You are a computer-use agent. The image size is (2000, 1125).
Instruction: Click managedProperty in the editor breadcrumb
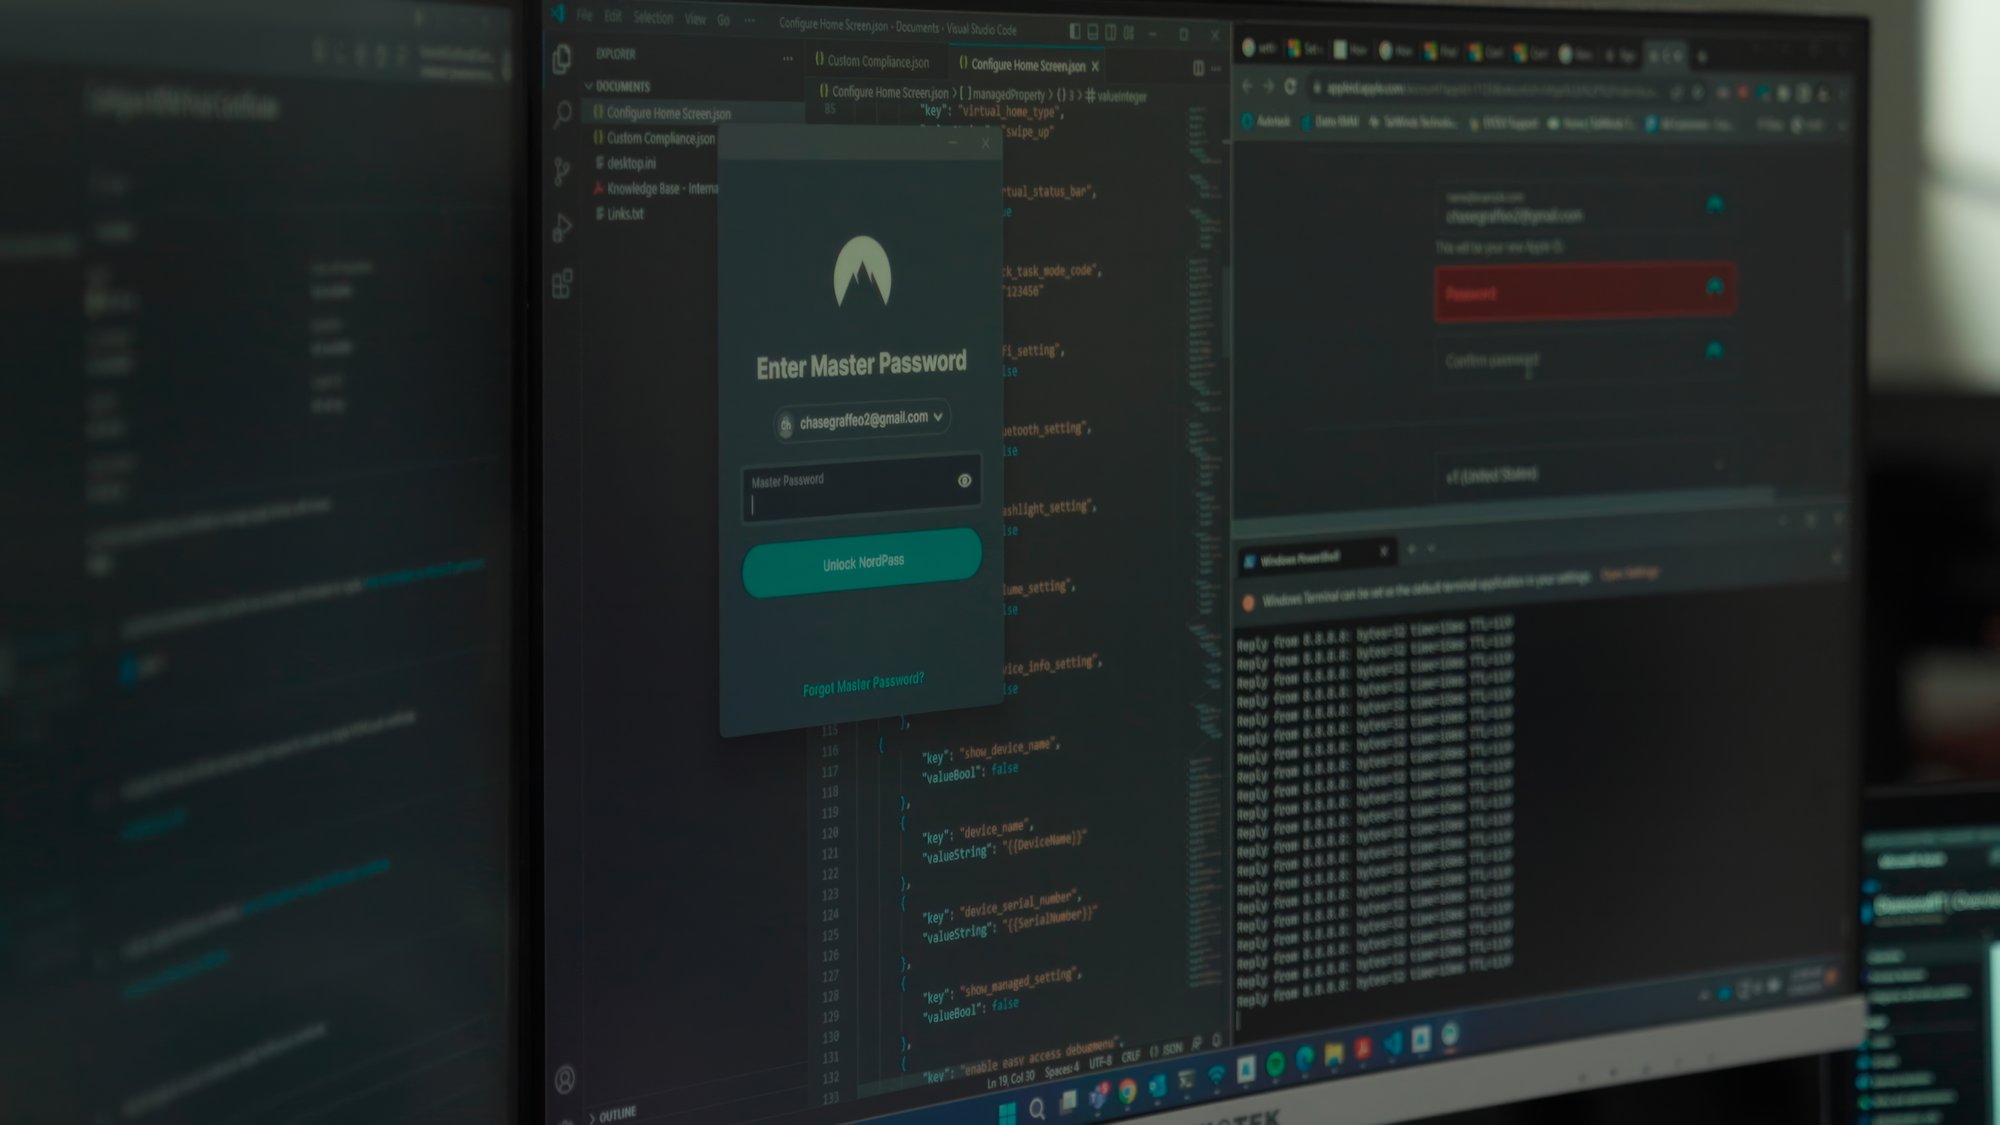pyautogui.click(x=1008, y=94)
